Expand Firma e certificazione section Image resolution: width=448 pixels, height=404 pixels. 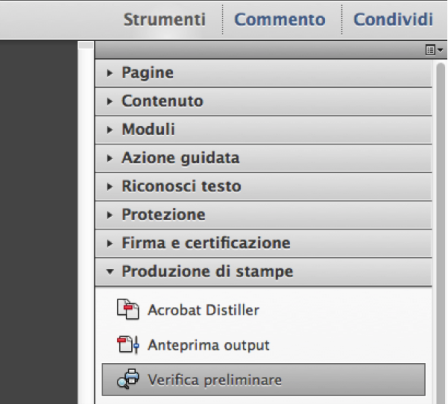264,243
